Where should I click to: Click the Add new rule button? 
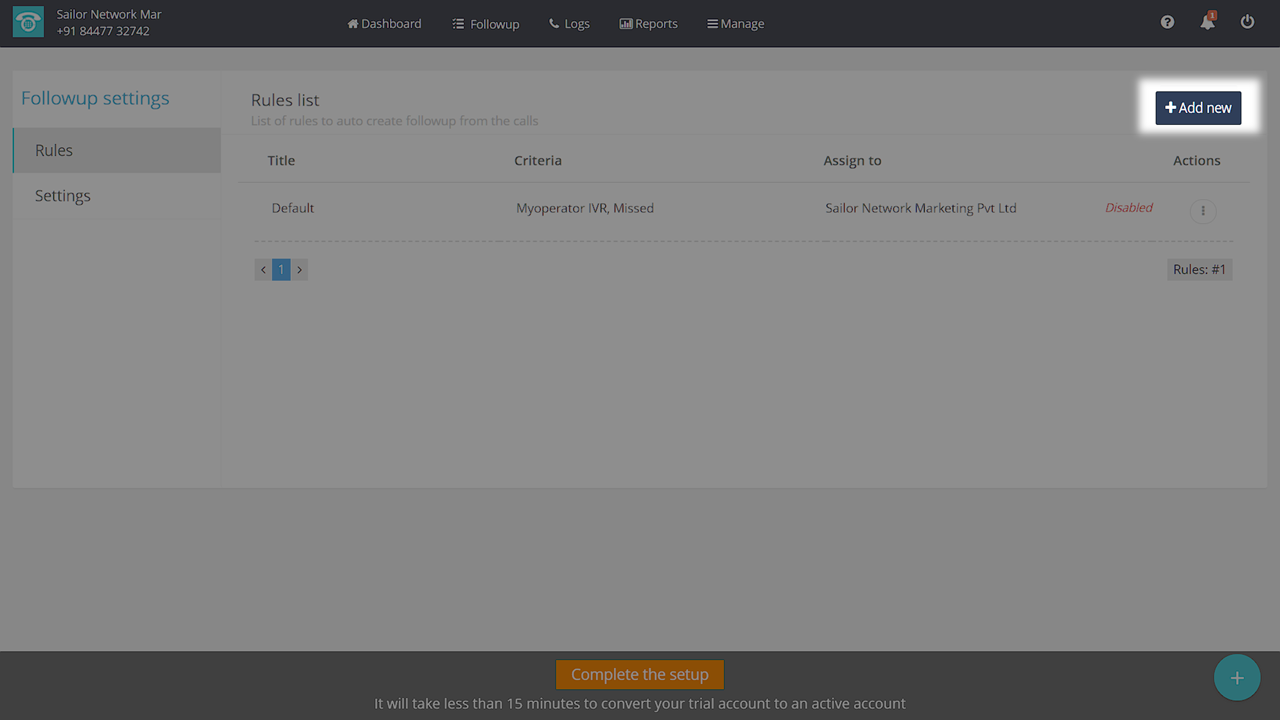point(1198,108)
